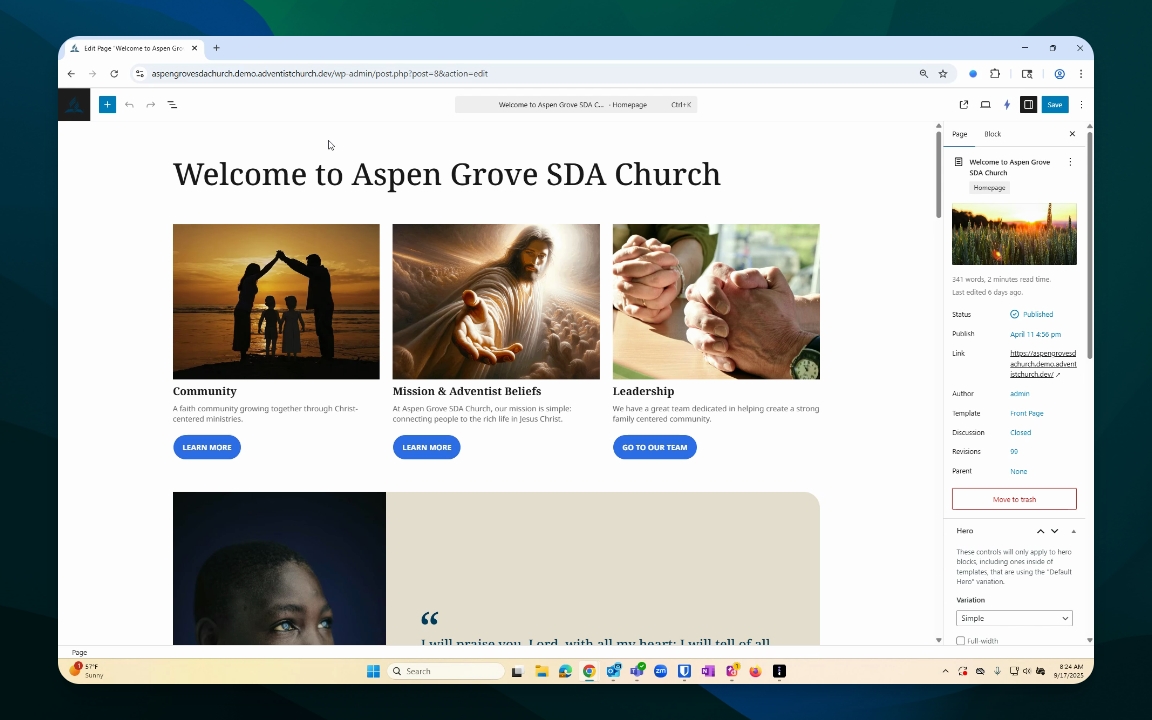Image resolution: width=1152 pixels, height=720 pixels.
Task: Move Hero panel down with chevron
Action: pyautogui.click(x=1054, y=531)
